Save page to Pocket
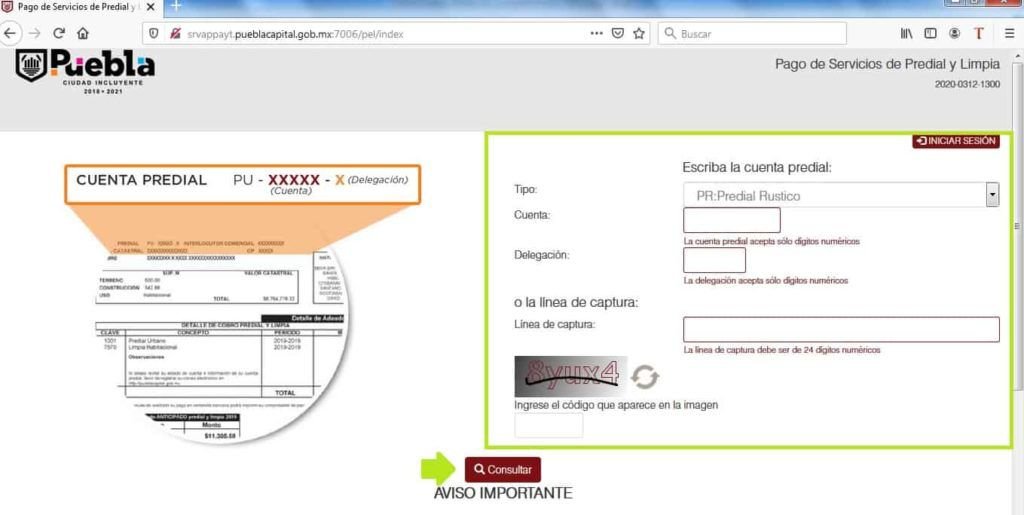The height and width of the screenshot is (515, 1024). pyautogui.click(x=618, y=33)
